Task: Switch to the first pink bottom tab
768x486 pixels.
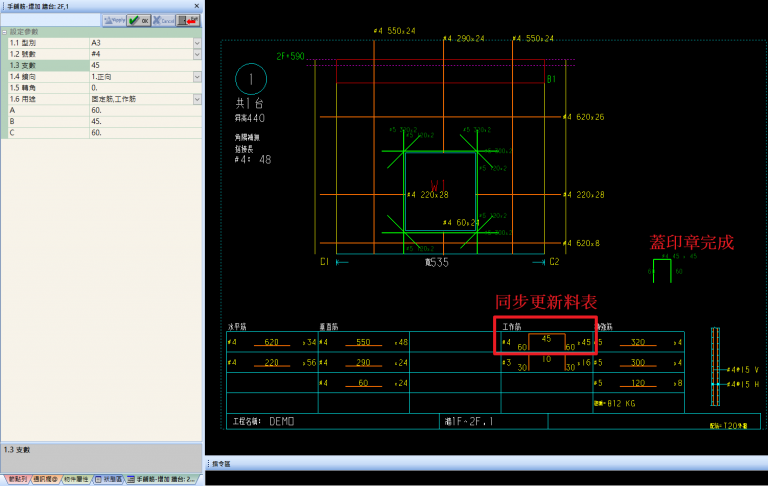Action: pos(18,479)
